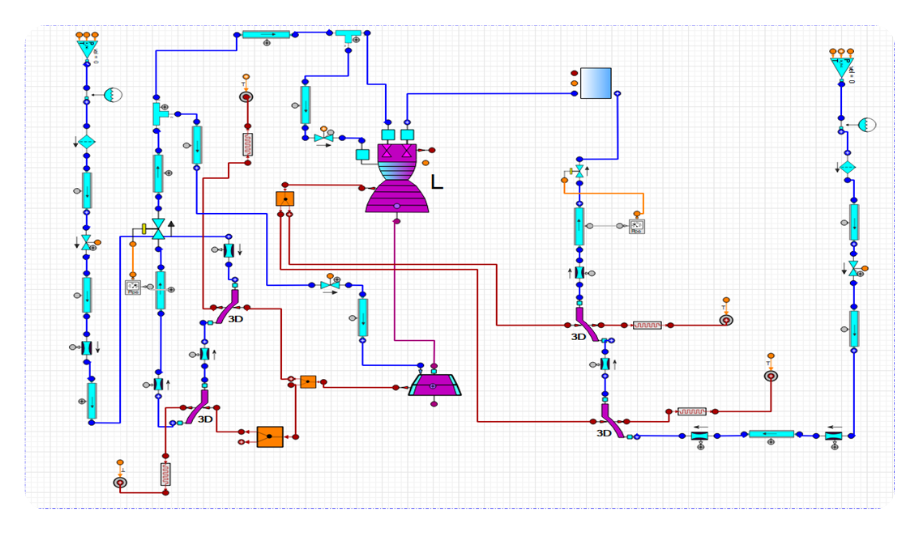Select the orifice above the upper-left 3D pump
Image resolution: width=919 pixels, height=535 pixels.
click(x=229, y=251)
